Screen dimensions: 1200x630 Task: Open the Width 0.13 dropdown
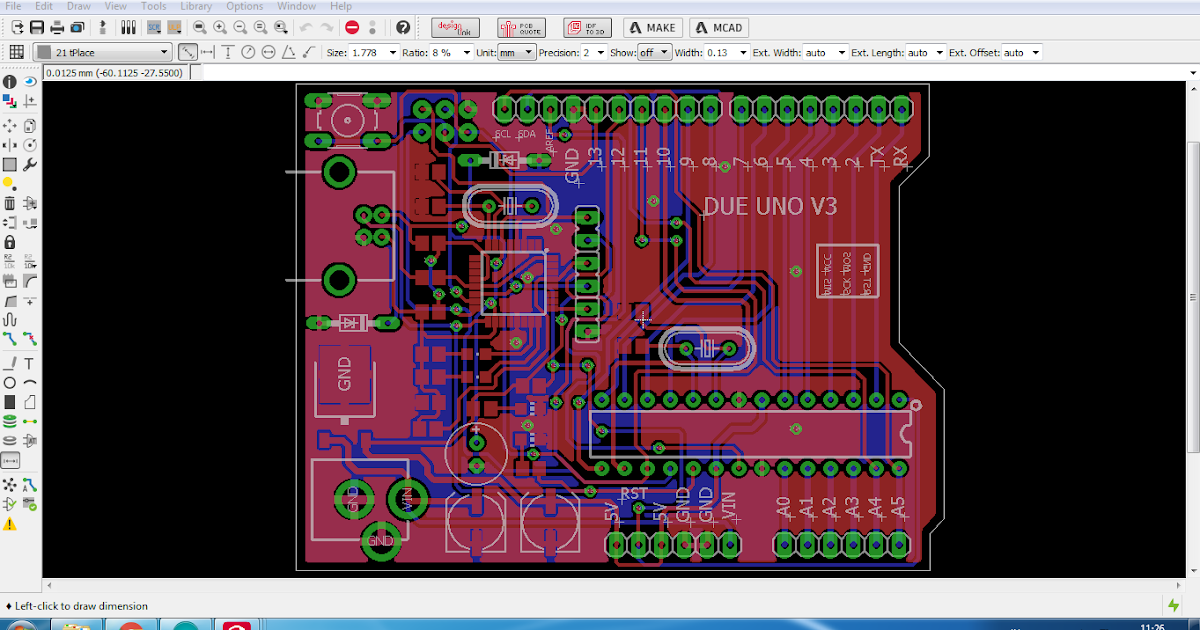click(x=727, y=52)
